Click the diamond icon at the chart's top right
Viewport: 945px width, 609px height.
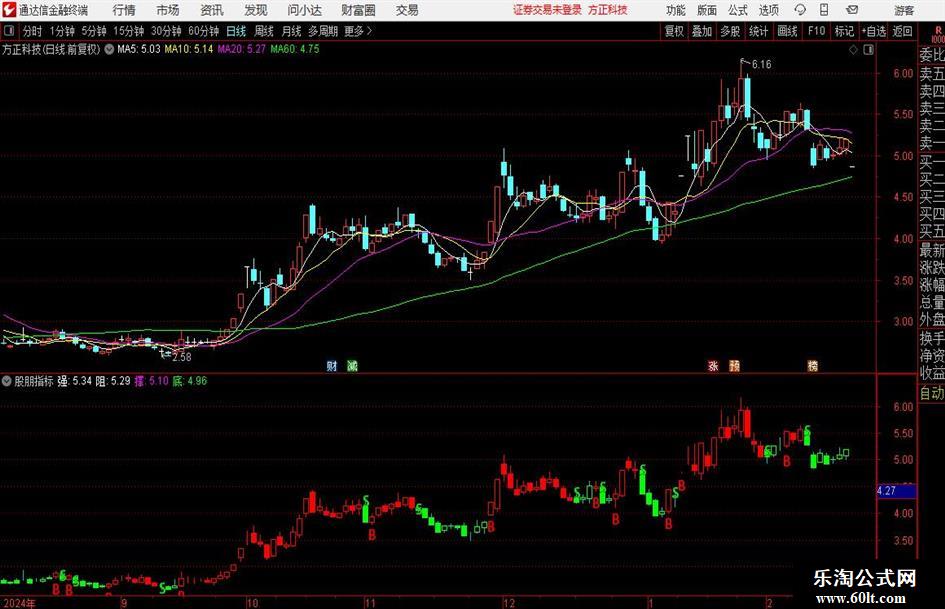(x=853, y=50)
